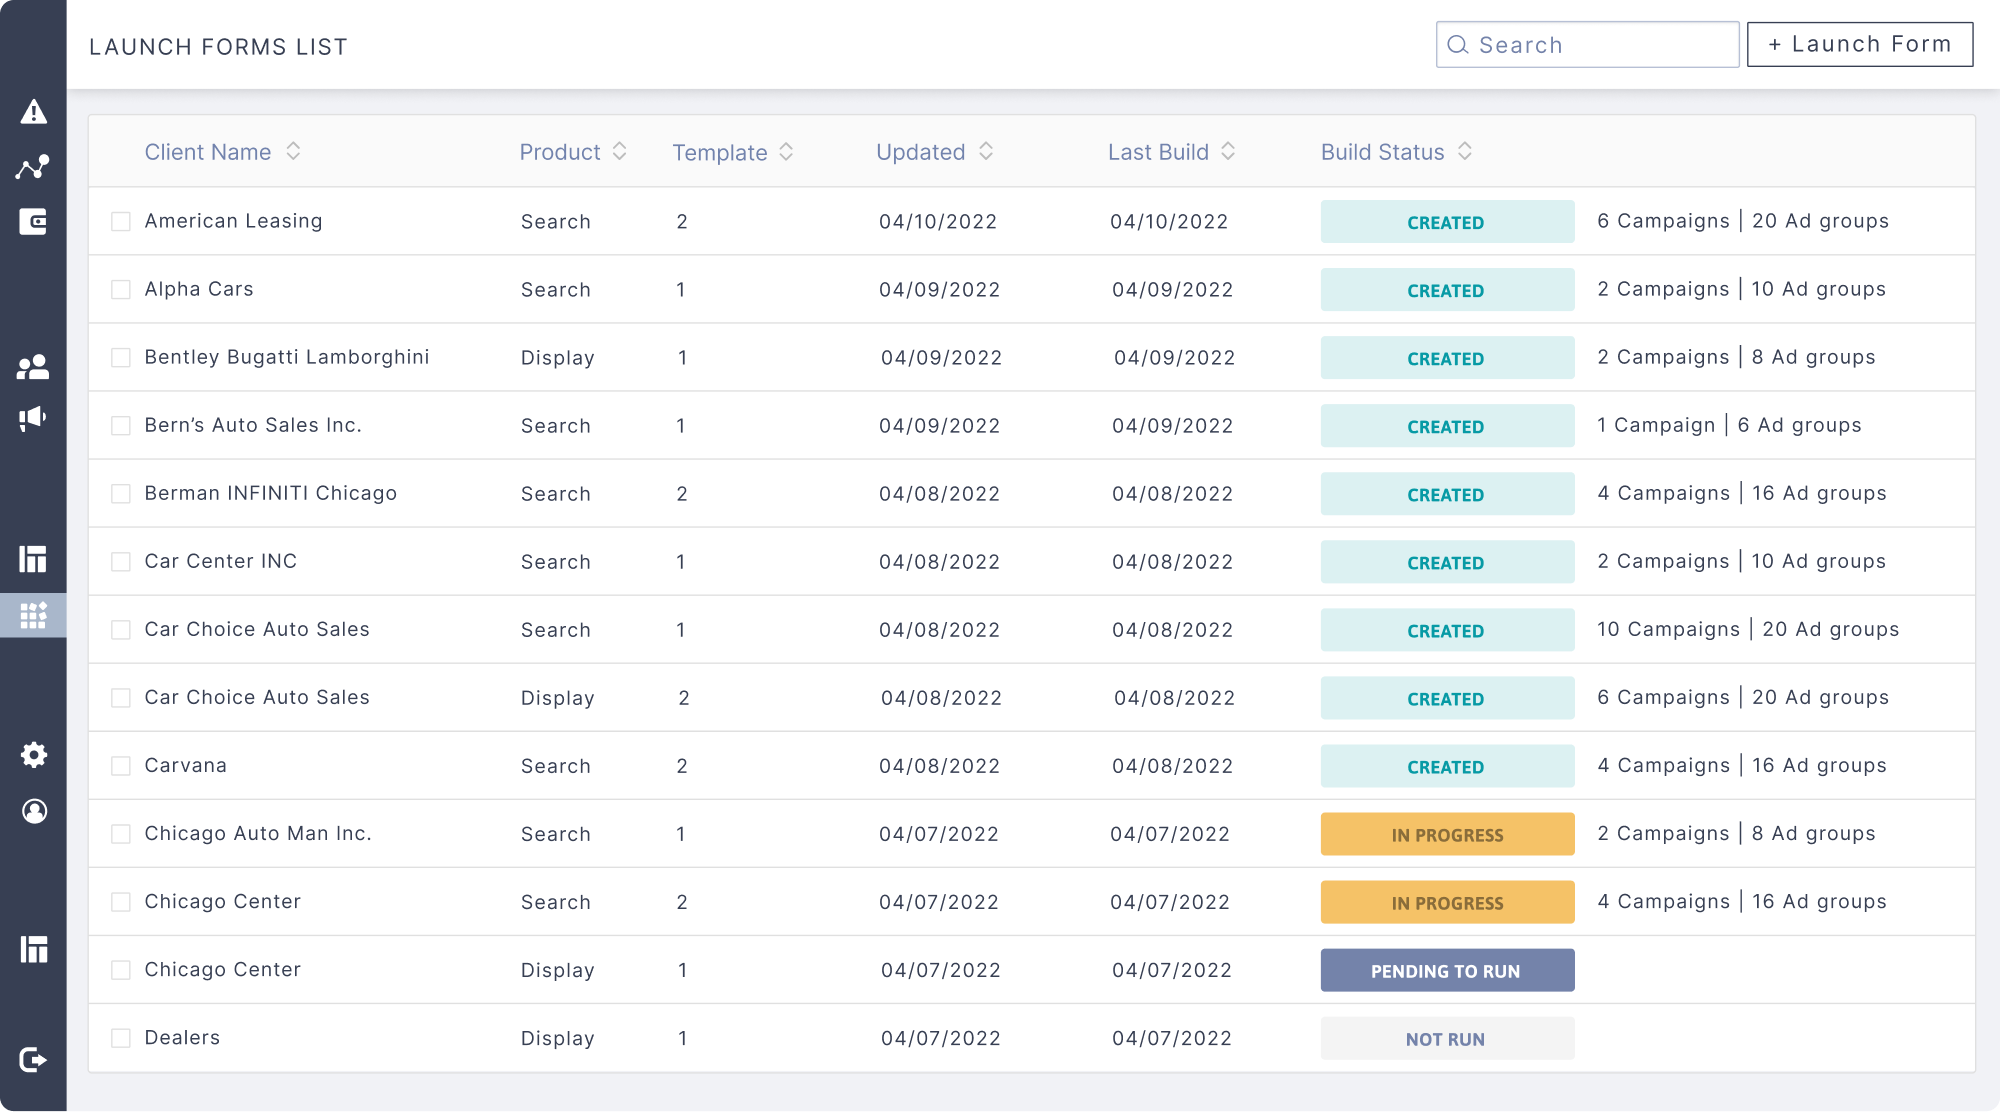Open the wallet billing icon in sidebar
The width and height of the screenshot is (2000, 1112).
point(33,222)
